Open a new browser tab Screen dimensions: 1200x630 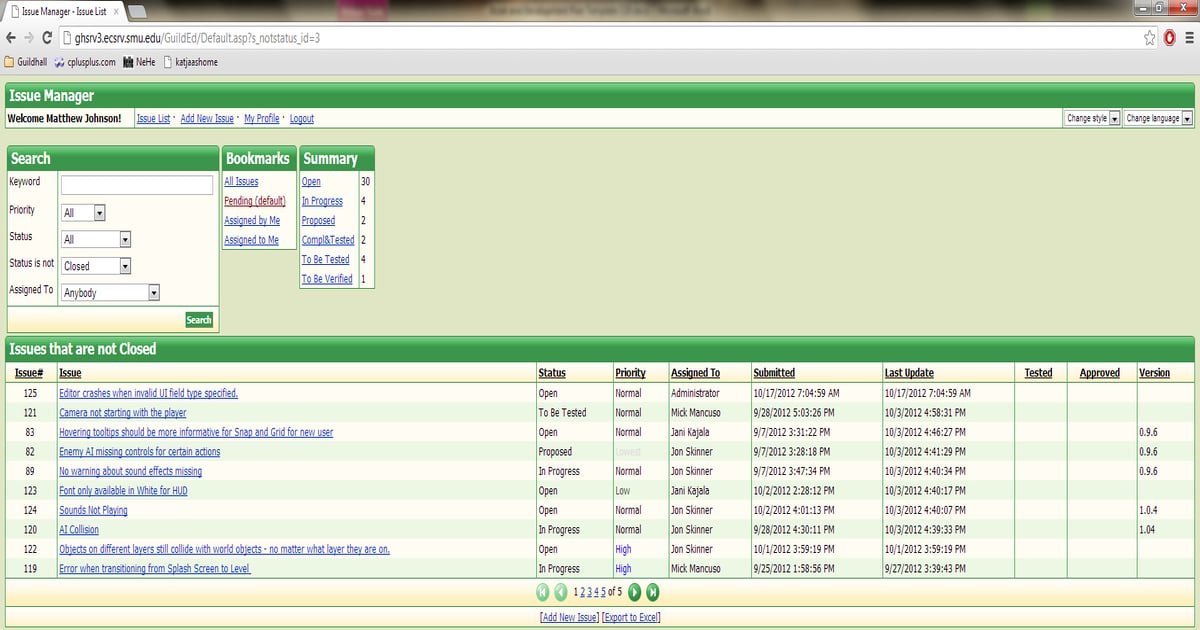138,11
